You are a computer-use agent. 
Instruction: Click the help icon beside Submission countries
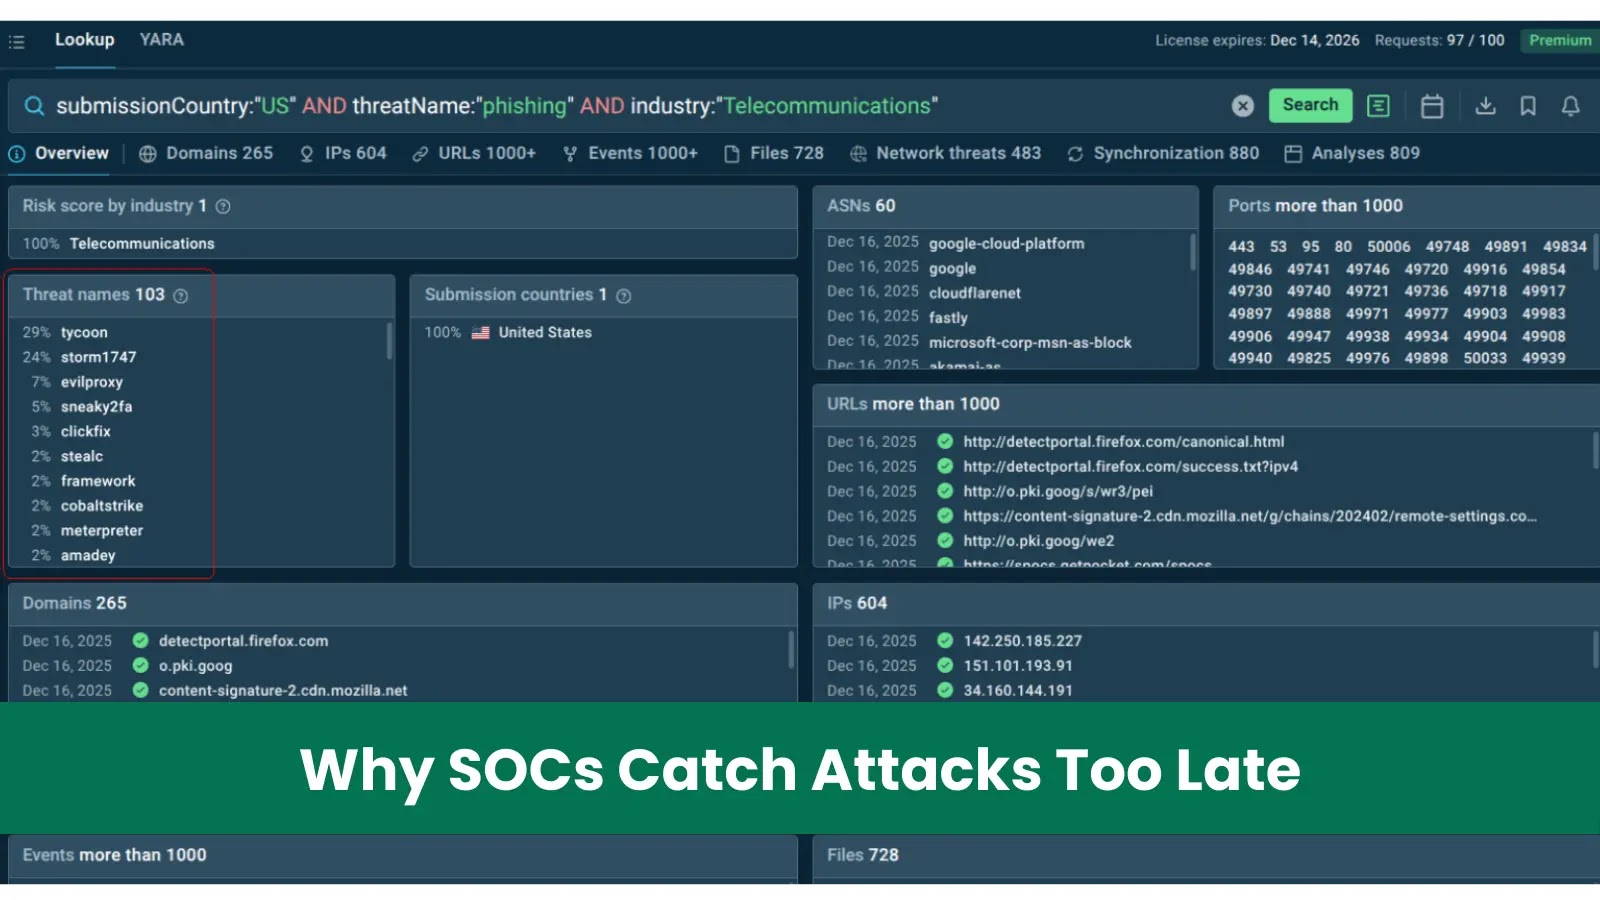coord(623,296)
